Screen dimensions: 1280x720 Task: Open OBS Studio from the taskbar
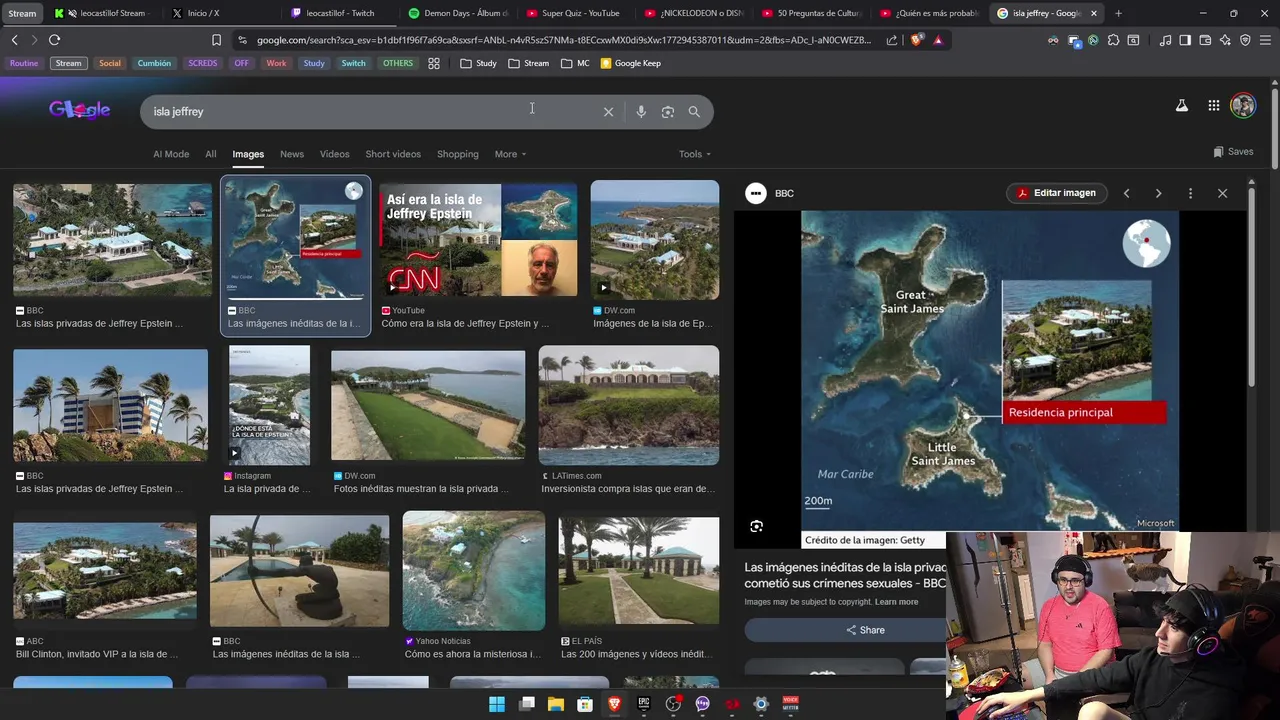pos(673,704)
